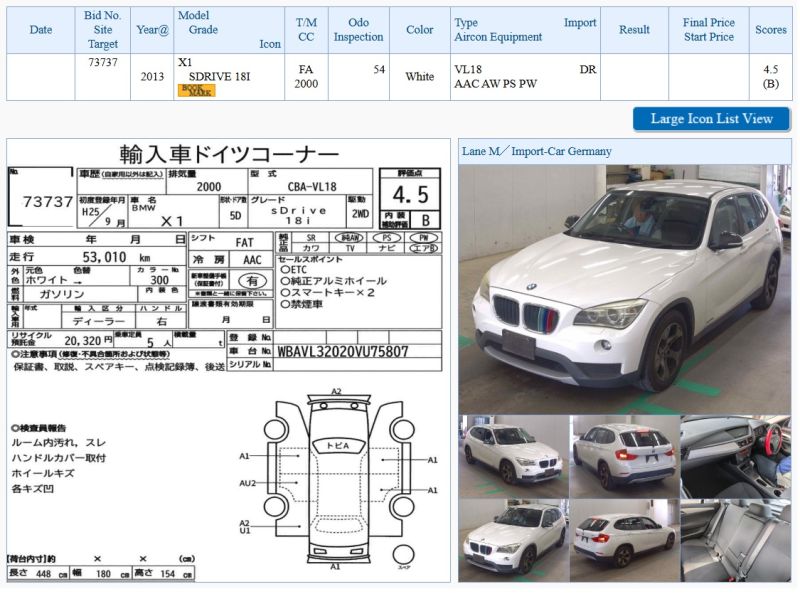800x594 pixels.
Task: Open the bottom-left front angle thumbnail
Action: point(513,540)
